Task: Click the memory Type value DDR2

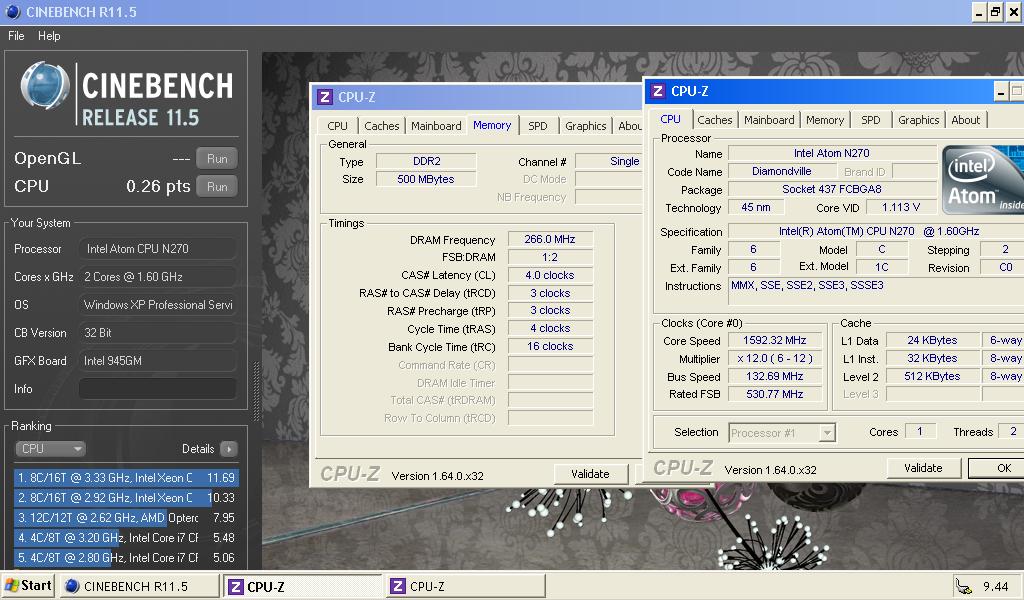Action: [426, 161]
